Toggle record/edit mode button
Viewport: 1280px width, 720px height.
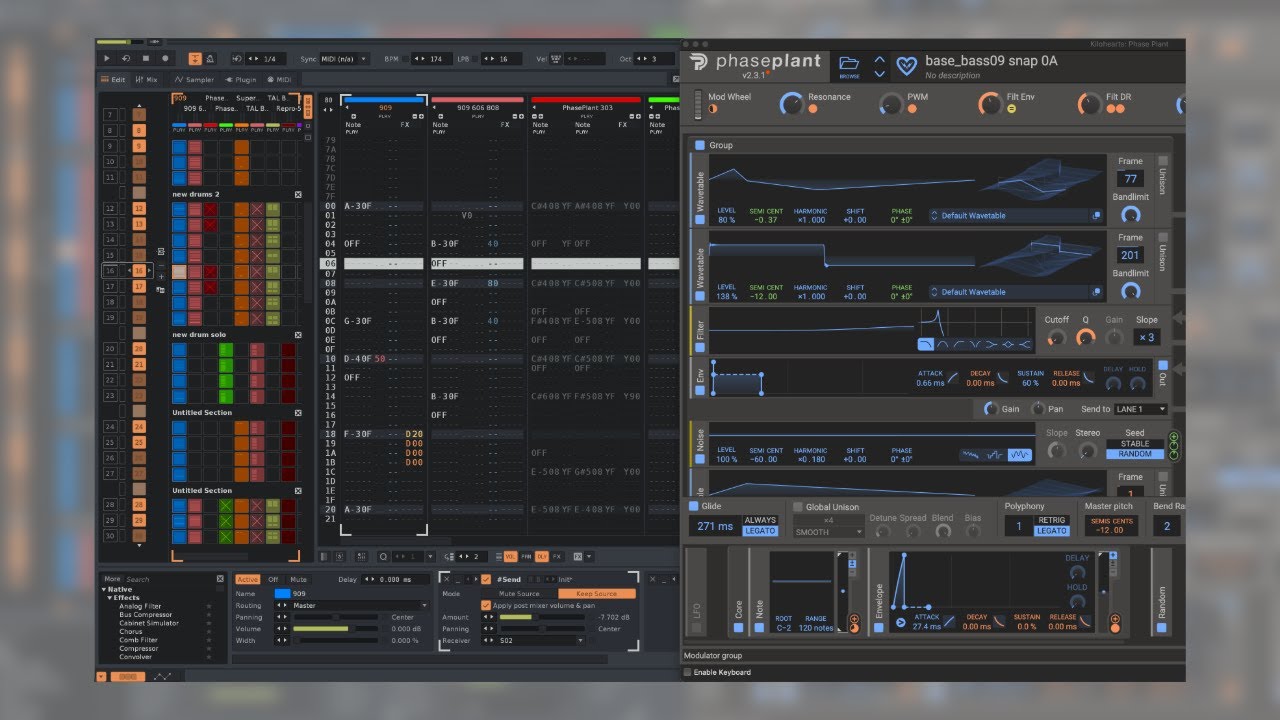[165, 59]
